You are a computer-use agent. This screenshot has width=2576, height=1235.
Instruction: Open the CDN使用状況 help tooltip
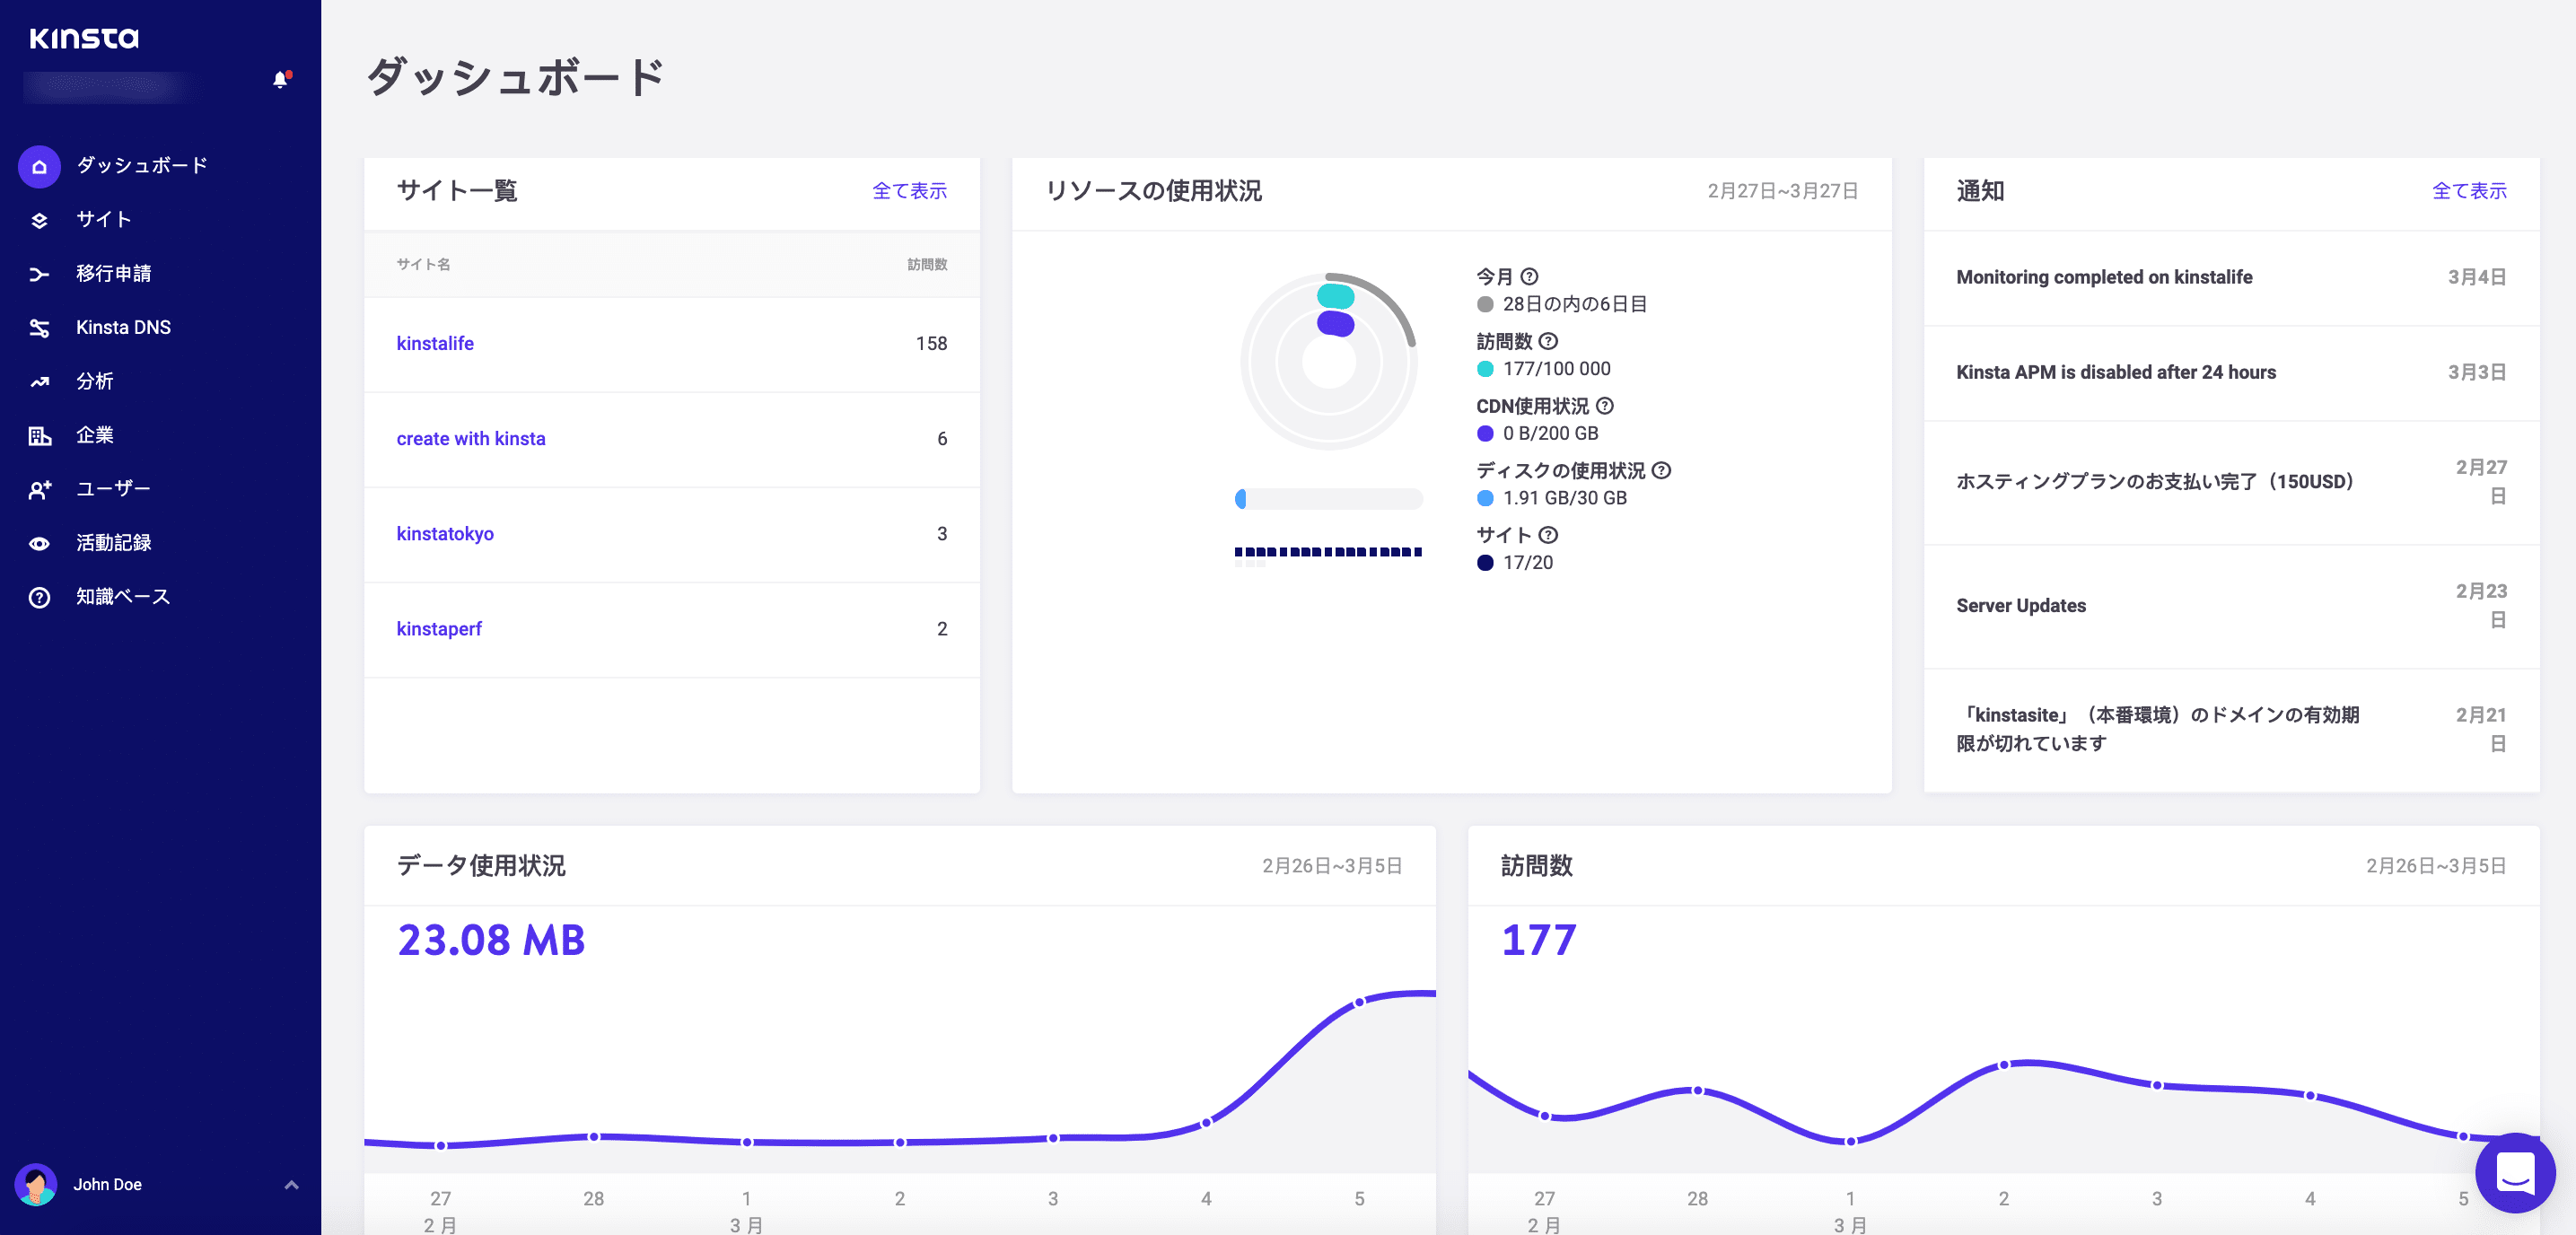[1607, 406]
